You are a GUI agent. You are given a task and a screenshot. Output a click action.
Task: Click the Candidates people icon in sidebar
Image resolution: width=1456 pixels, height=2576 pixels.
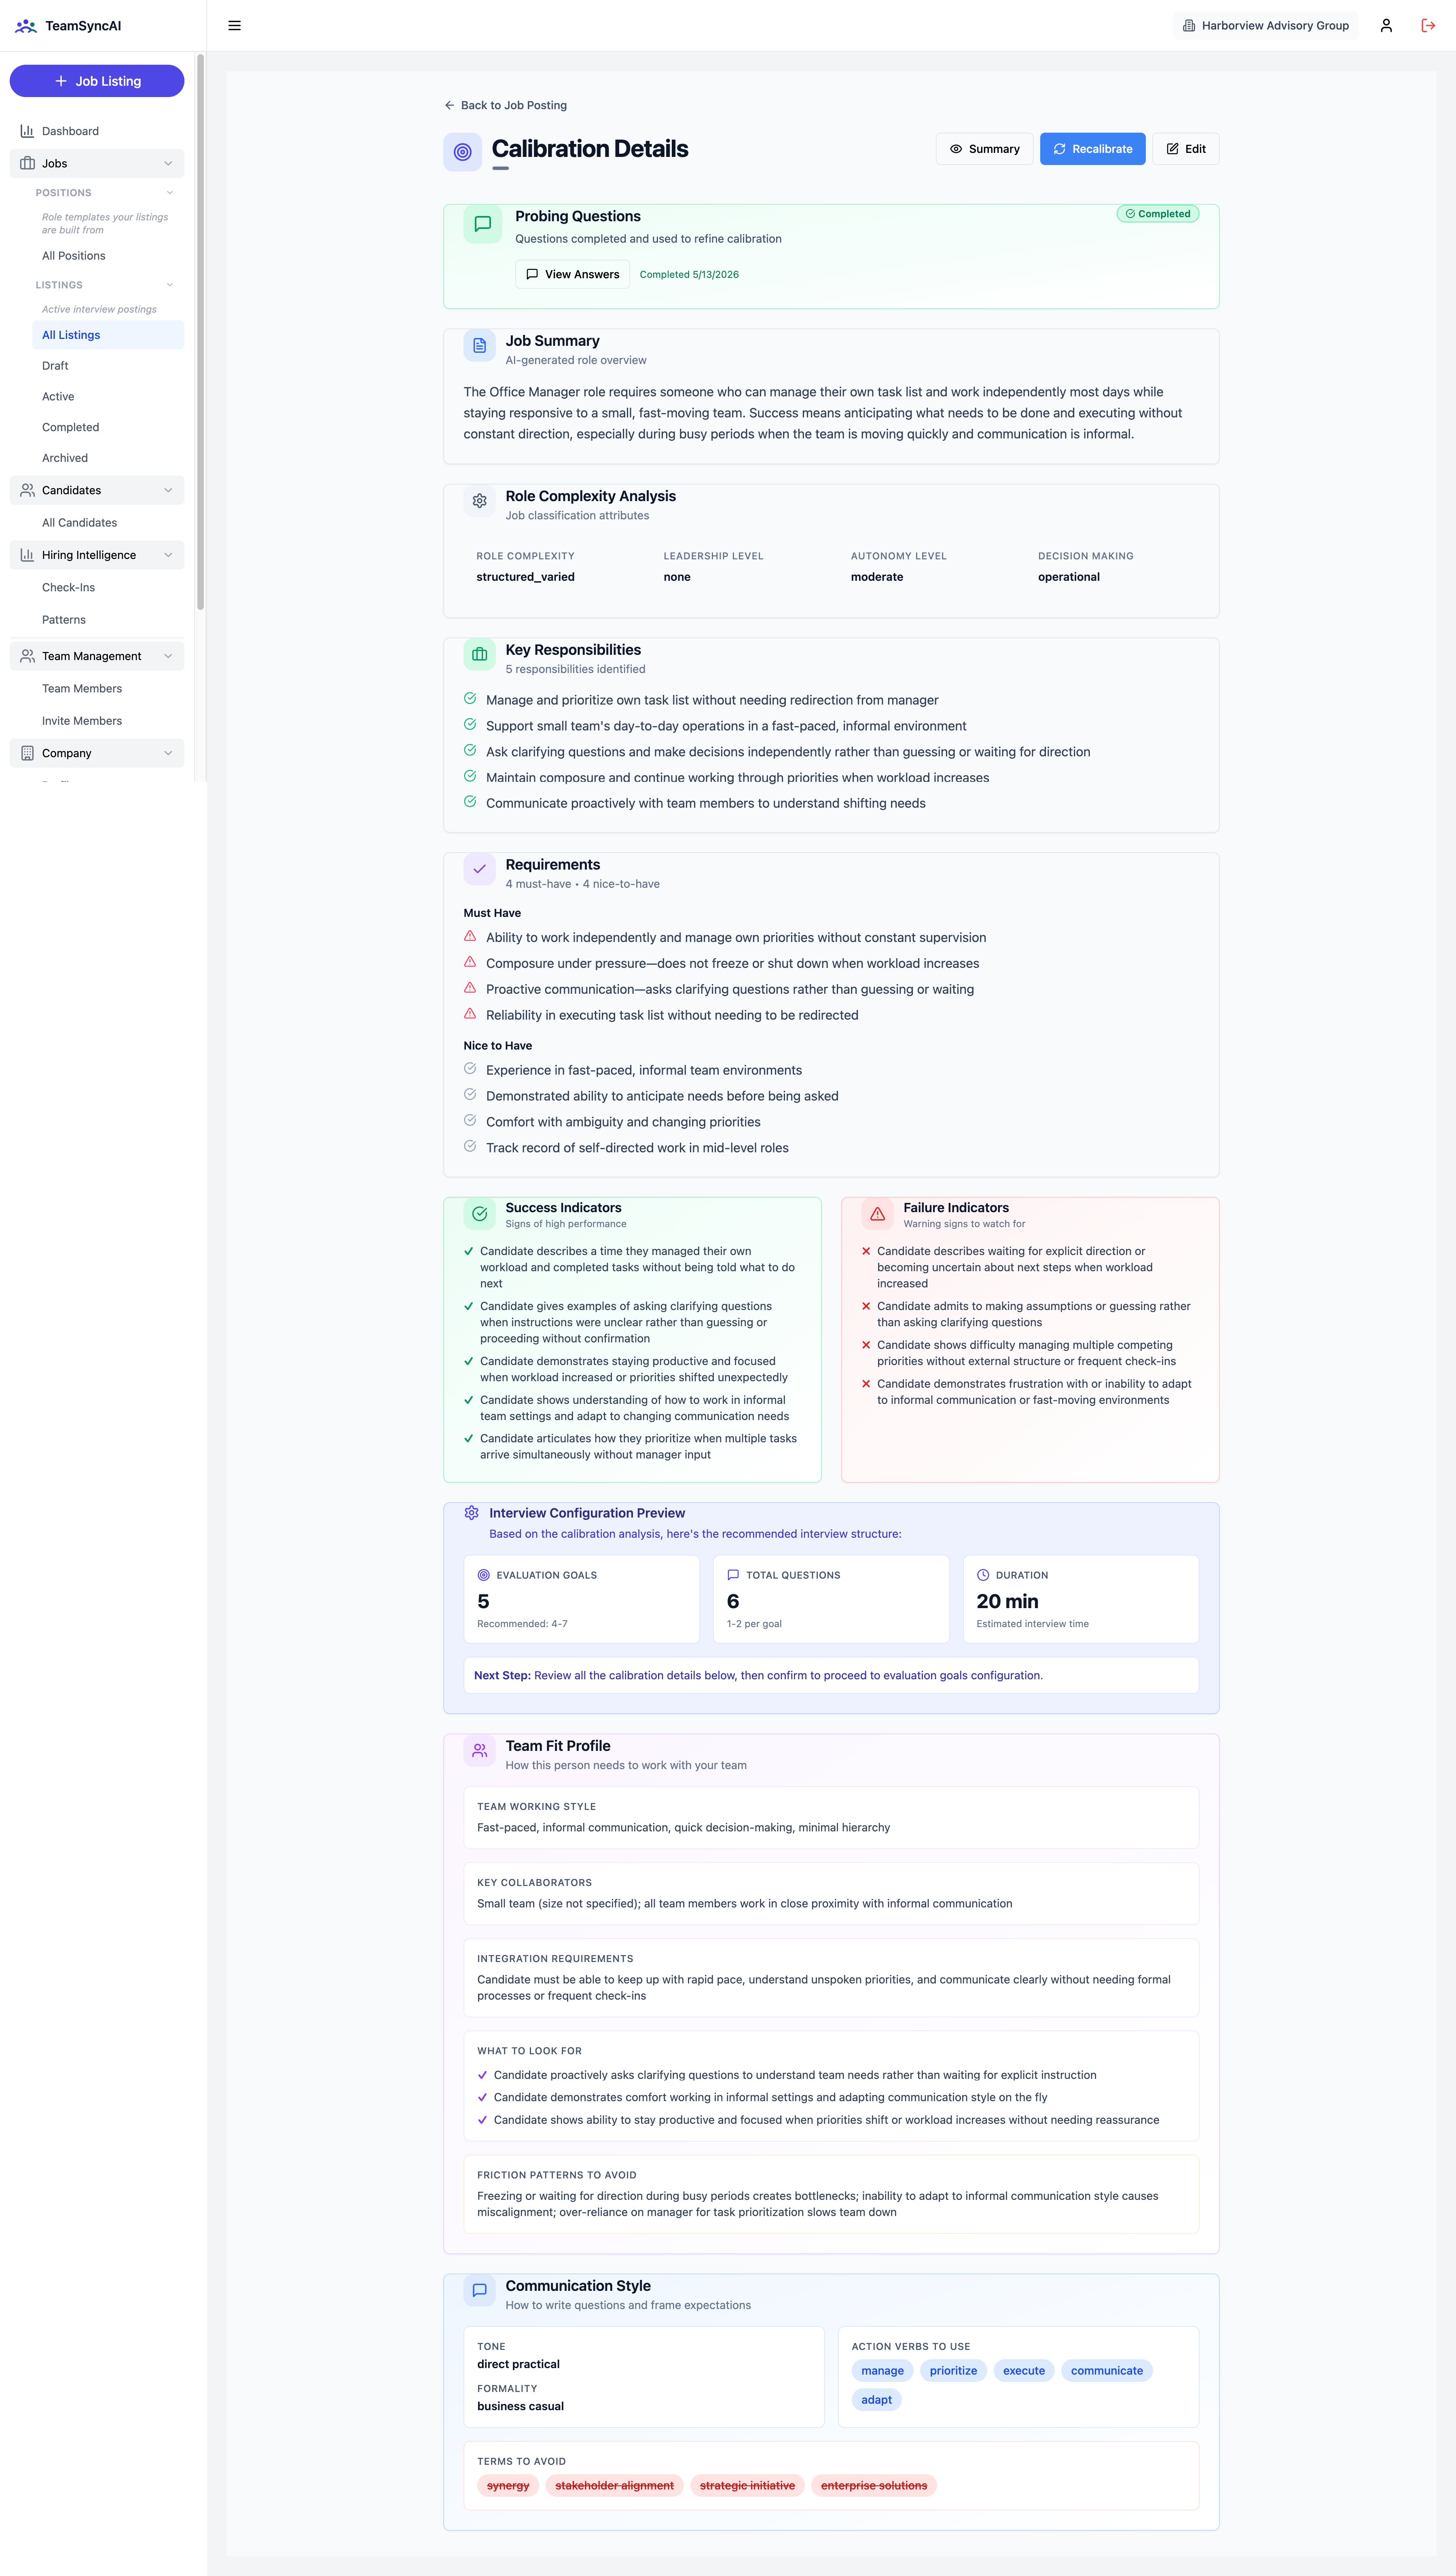27,490
